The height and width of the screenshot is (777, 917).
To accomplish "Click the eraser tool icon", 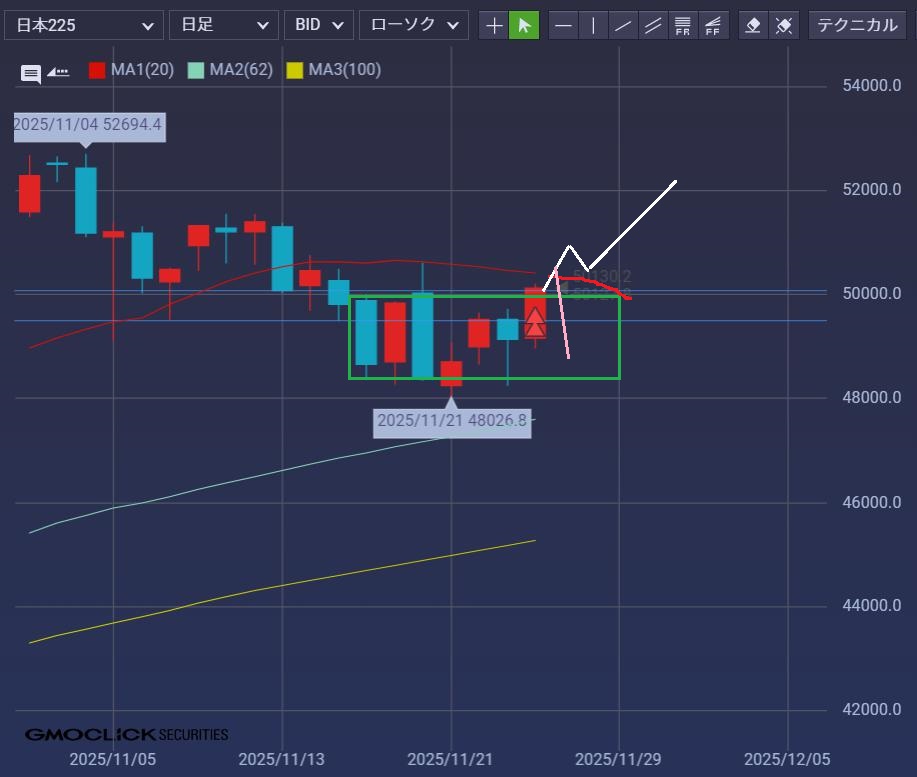I will click(755, 25).
